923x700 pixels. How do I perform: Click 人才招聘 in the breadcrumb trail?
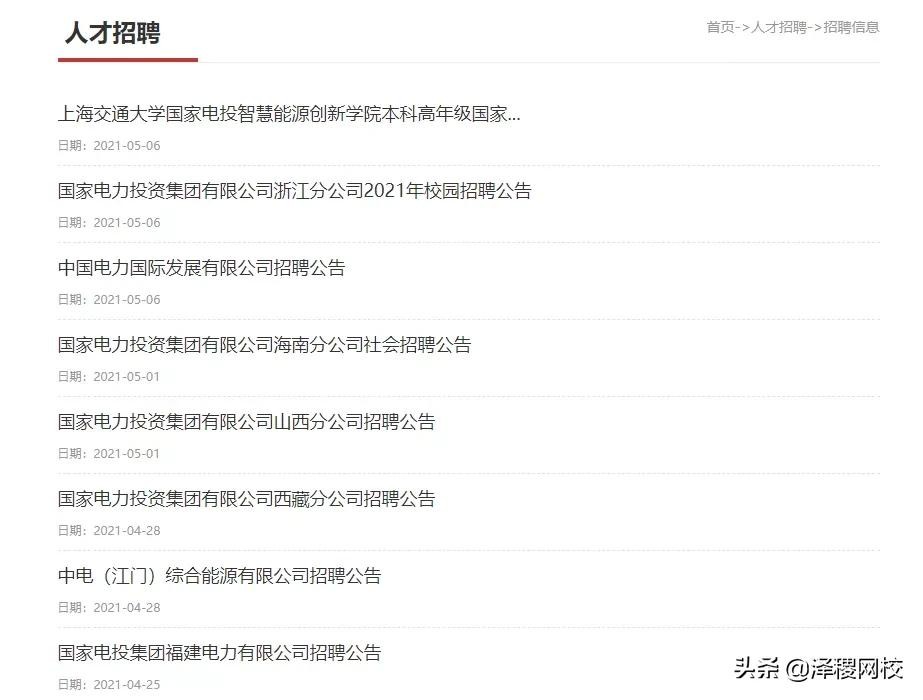pyautogui.click(x=779, y=27)
